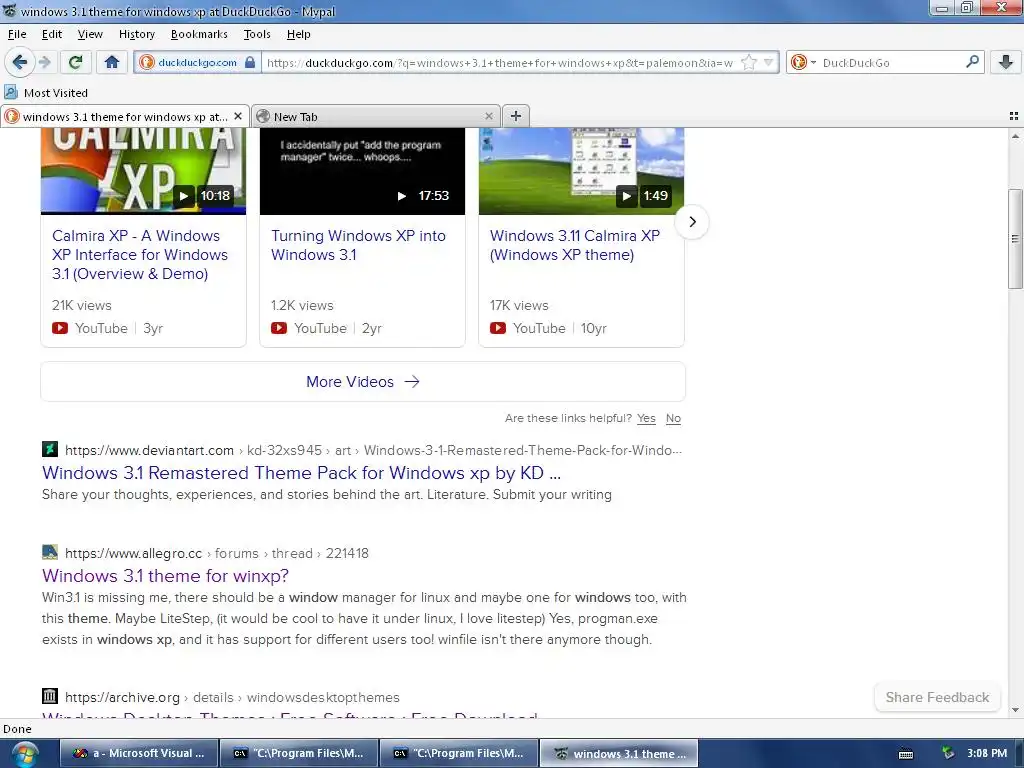
Task: Open Windows 3.1 Remastered Theme Pack result
Action: [x=301, y=473]
